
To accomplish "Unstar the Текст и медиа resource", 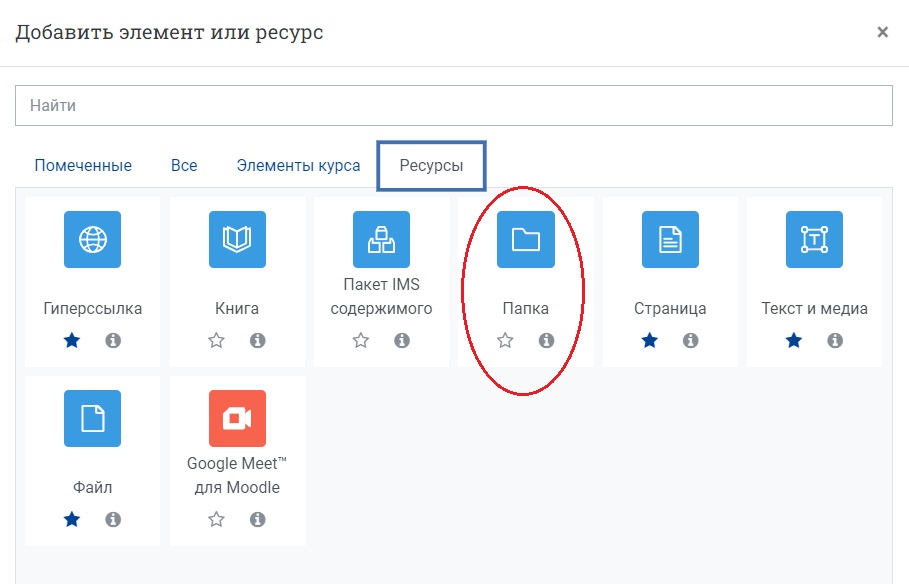I will [794, 340].
